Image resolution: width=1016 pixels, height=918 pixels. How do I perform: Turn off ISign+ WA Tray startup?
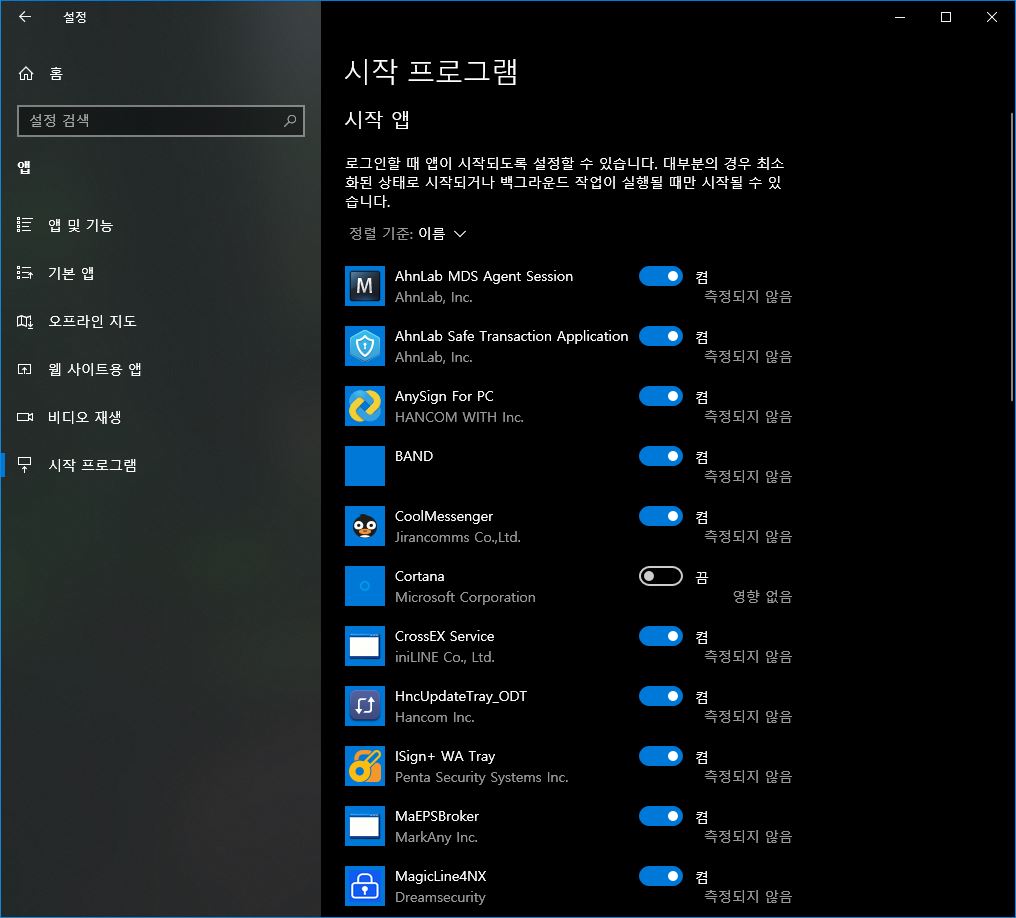tap(661, 756)
